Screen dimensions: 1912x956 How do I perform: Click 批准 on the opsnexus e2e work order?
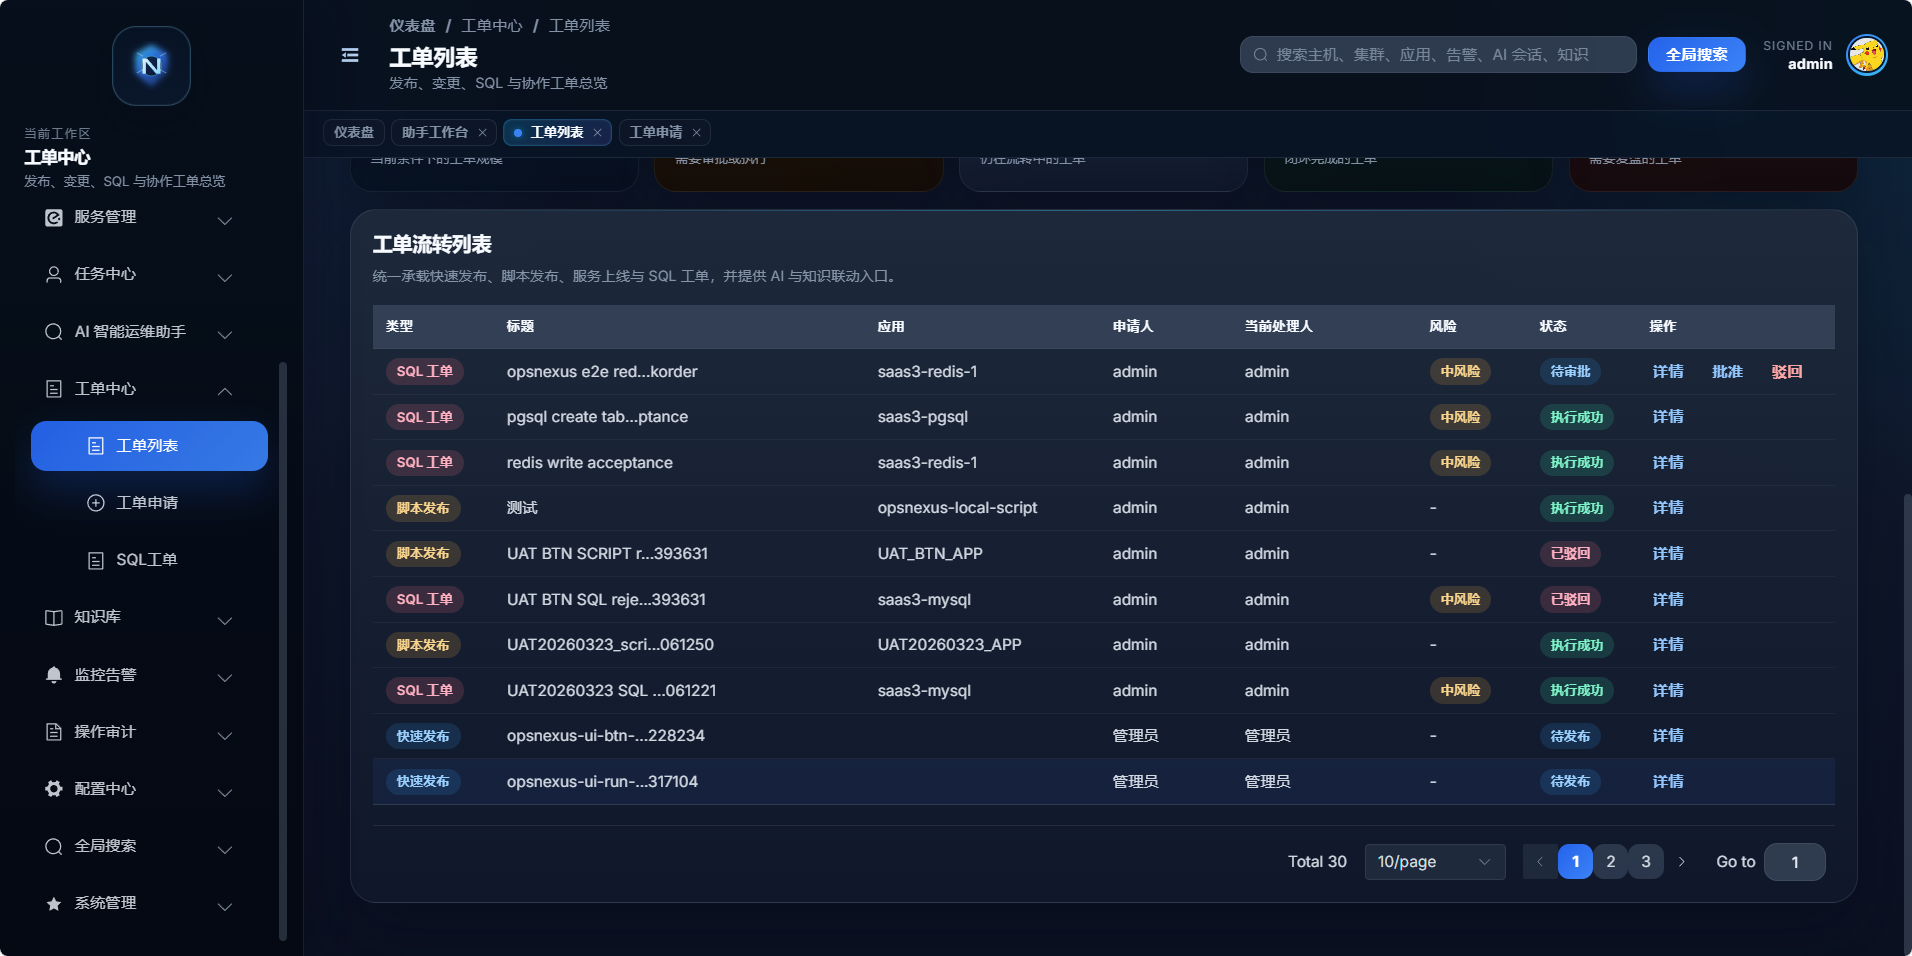click(1728, 371)
